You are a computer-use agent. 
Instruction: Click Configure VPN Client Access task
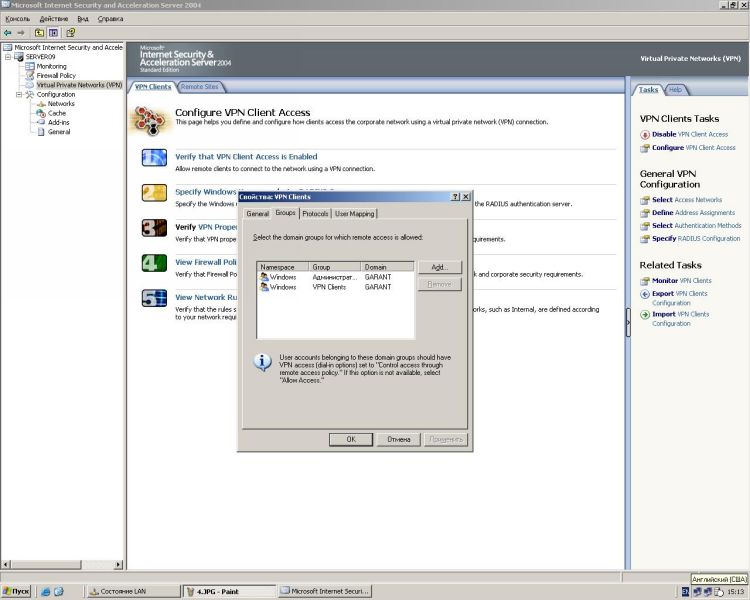[694, 147]
